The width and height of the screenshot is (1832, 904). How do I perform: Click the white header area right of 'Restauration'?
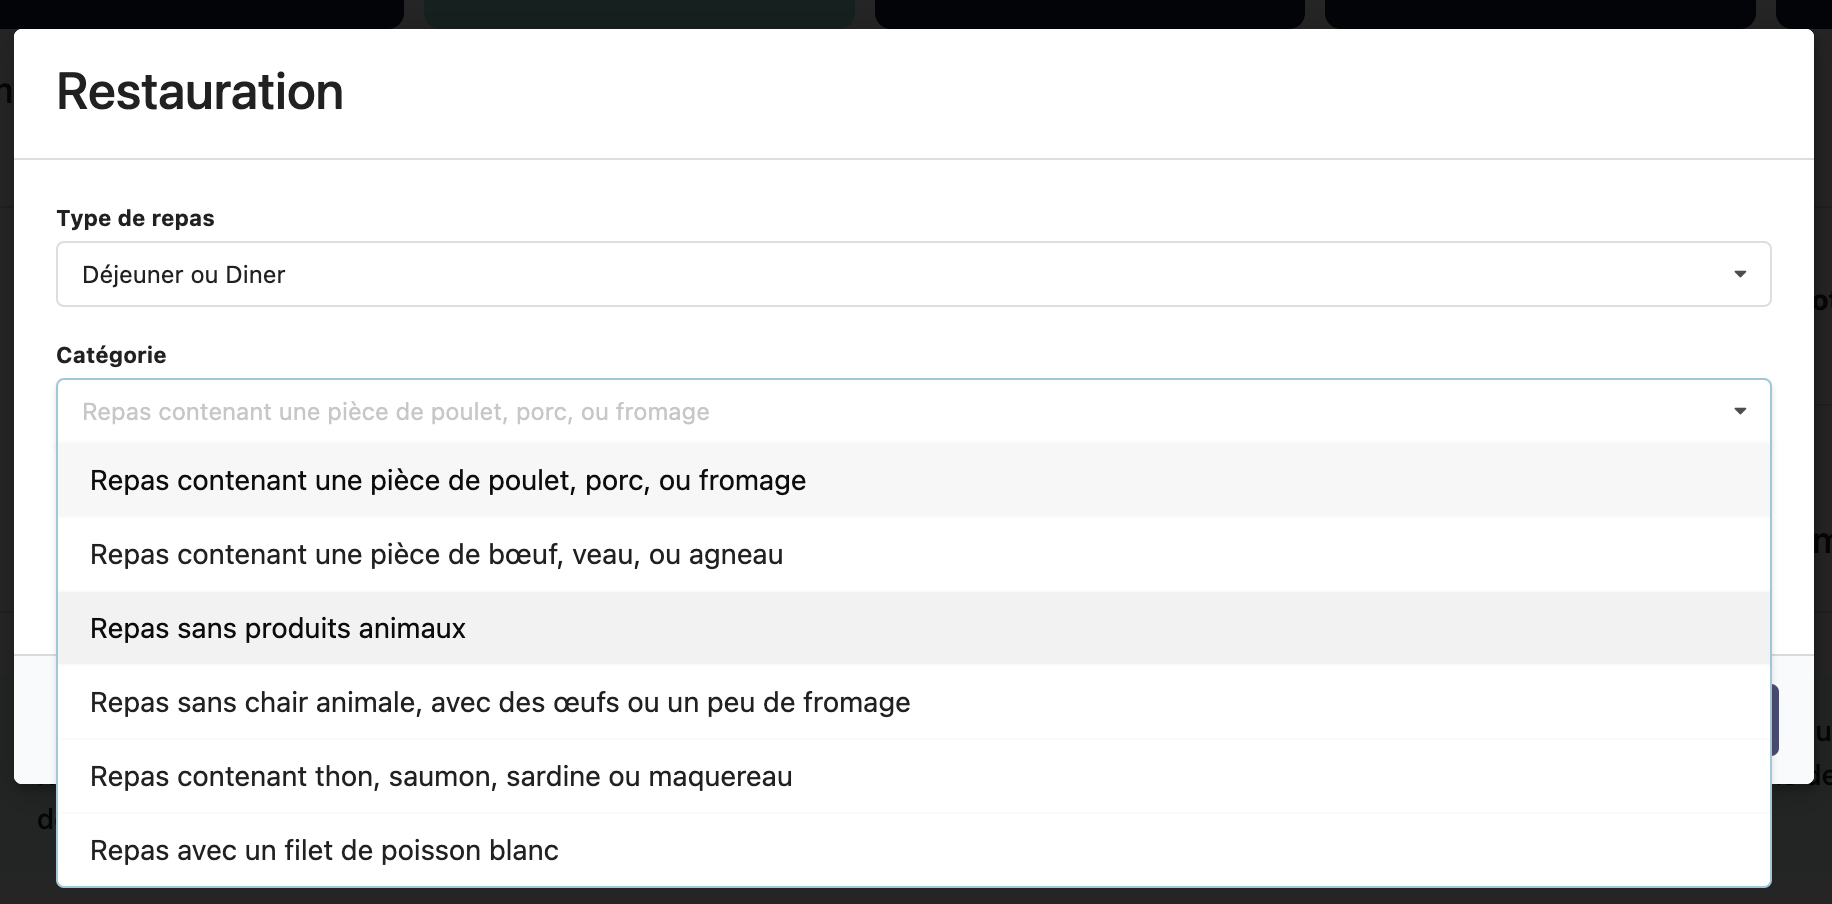coord(1000,92)
